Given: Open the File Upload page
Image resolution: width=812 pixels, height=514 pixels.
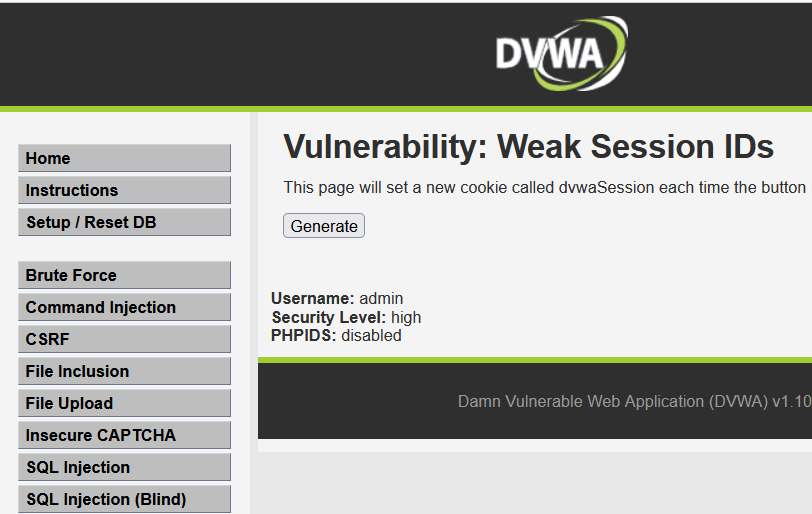Looking at the screenshot, I should click(124, 404).
